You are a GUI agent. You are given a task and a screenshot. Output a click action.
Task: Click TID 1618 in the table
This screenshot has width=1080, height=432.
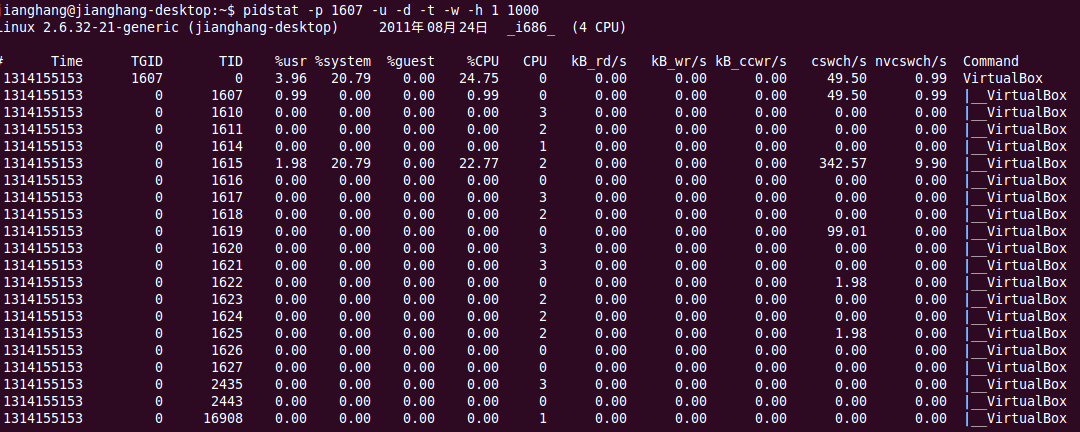227,214
